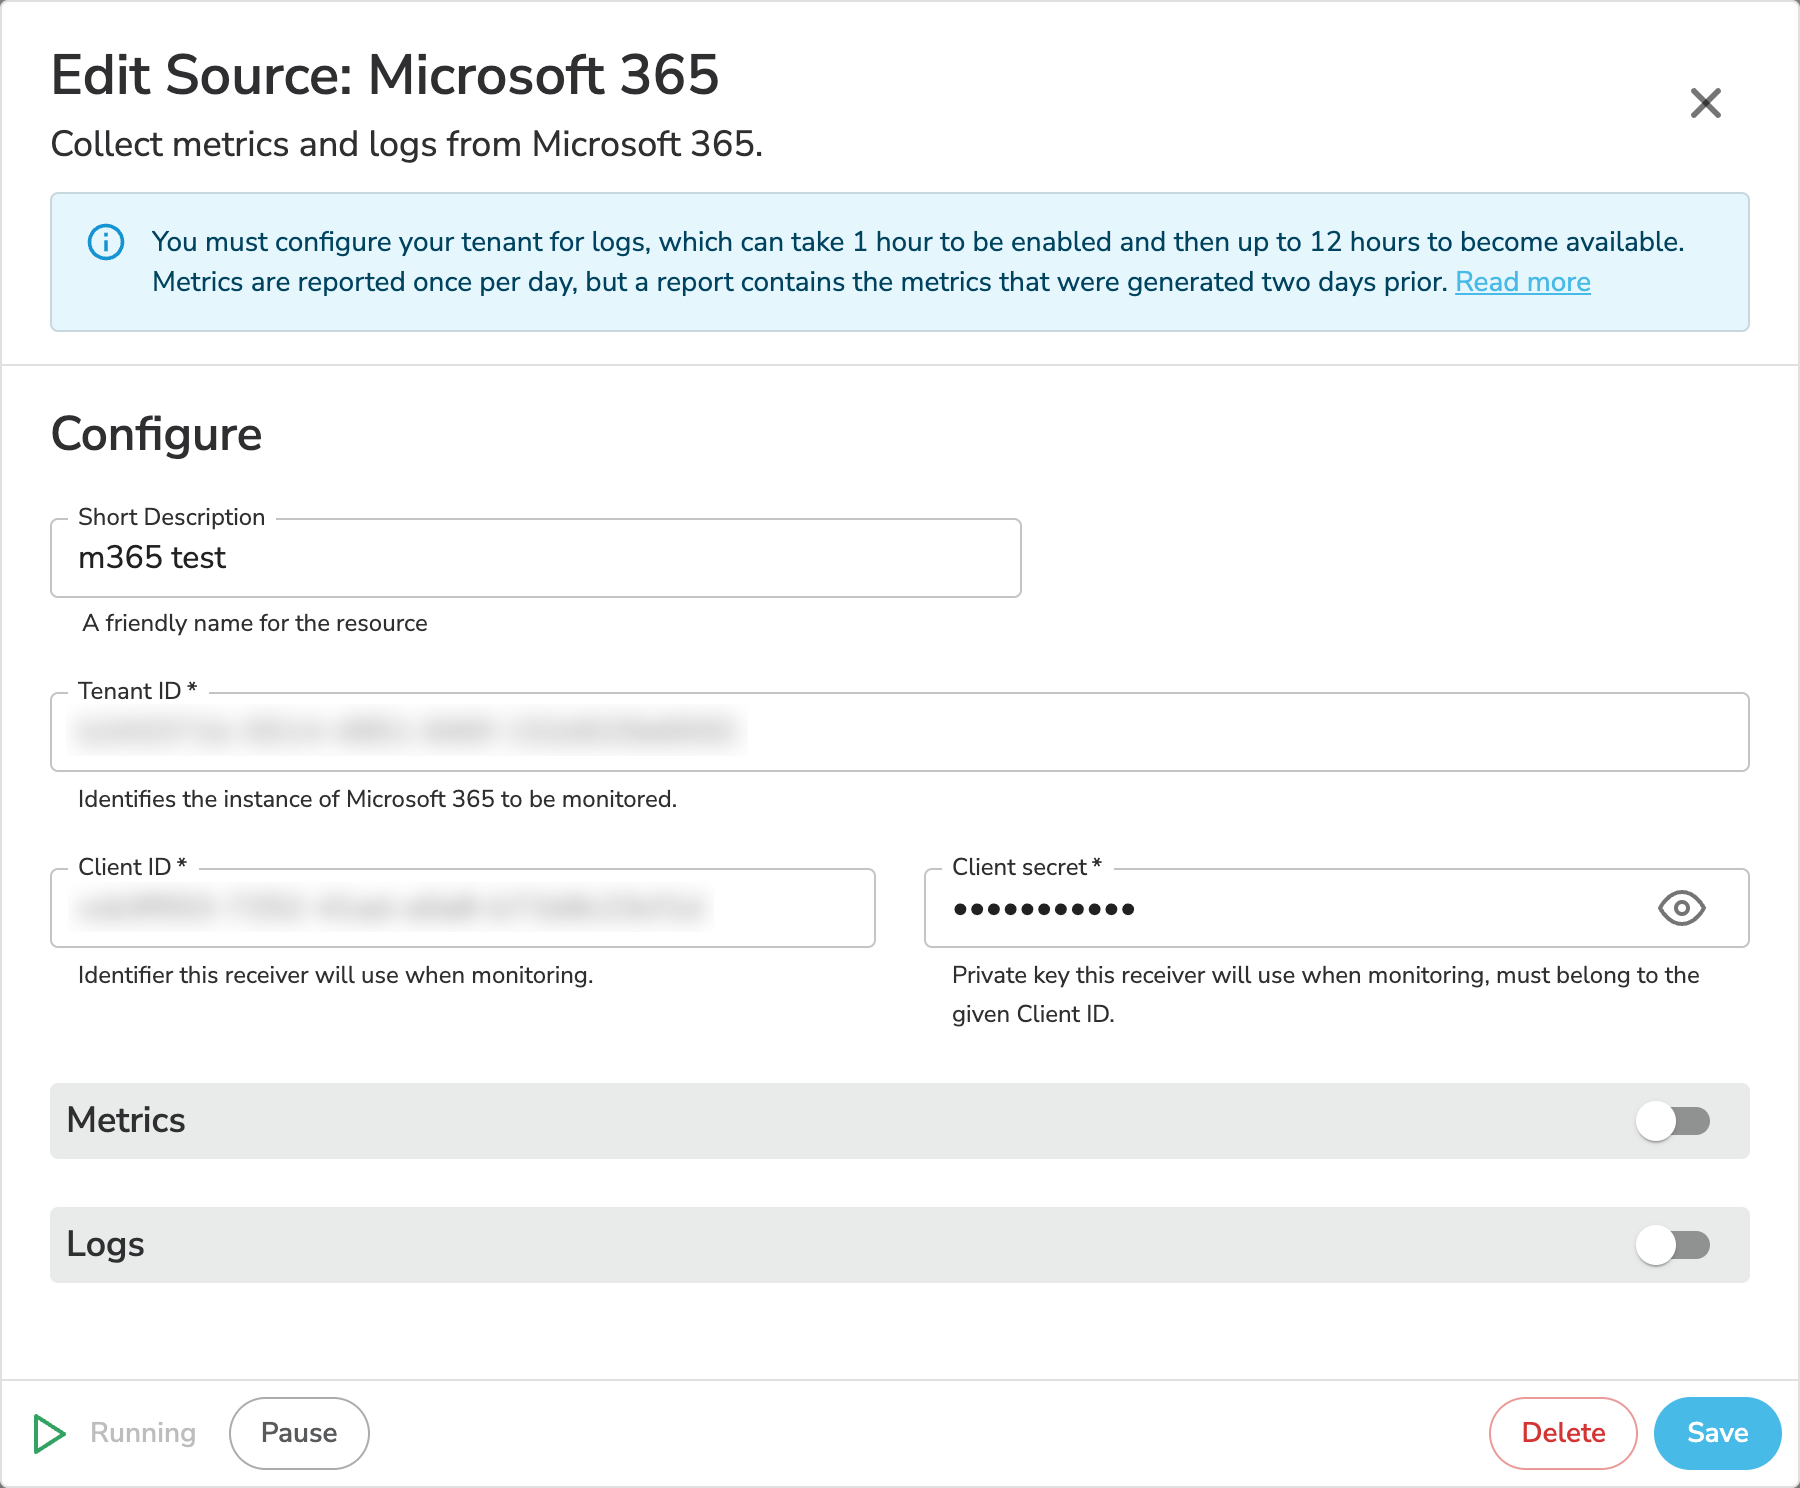Focus the Client ID input field
Image resolution: width=1800 pixels, height=1488 pixels.
point(463,908)
